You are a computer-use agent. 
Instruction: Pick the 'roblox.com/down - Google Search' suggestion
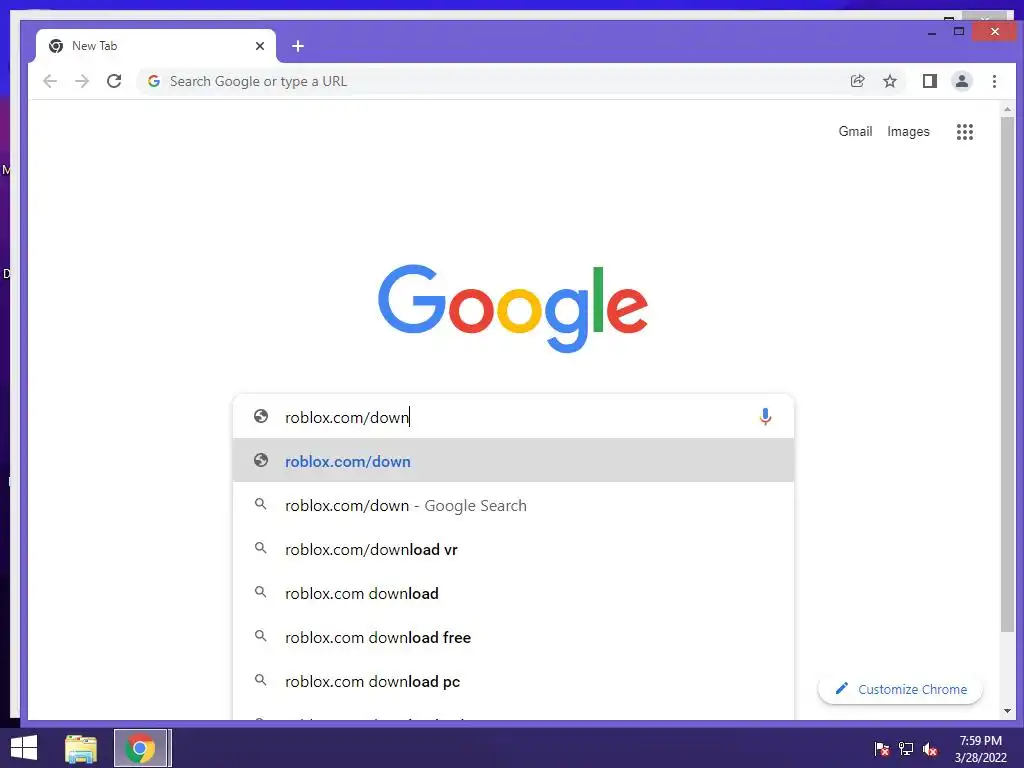(513, 505)
